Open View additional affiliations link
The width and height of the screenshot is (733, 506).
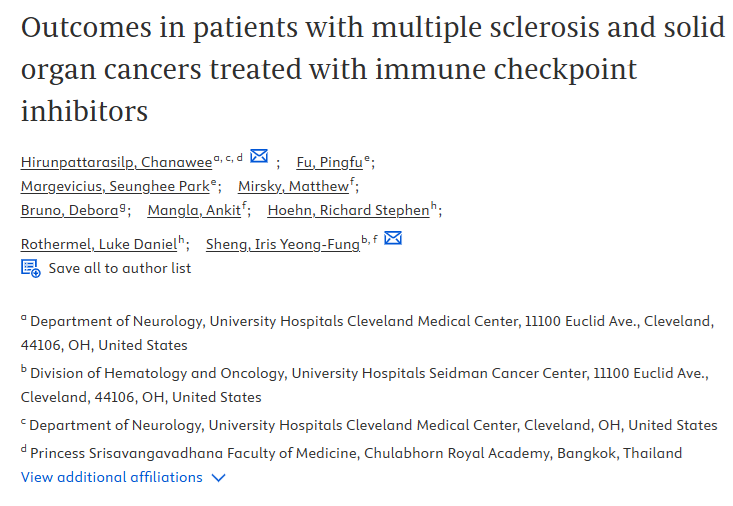(112, 477)
